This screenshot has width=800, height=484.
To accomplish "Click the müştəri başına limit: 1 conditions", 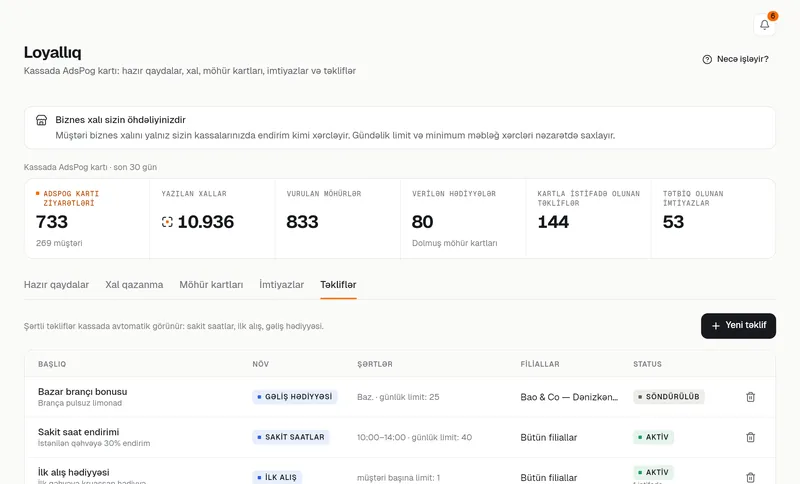I will point(398,478).
